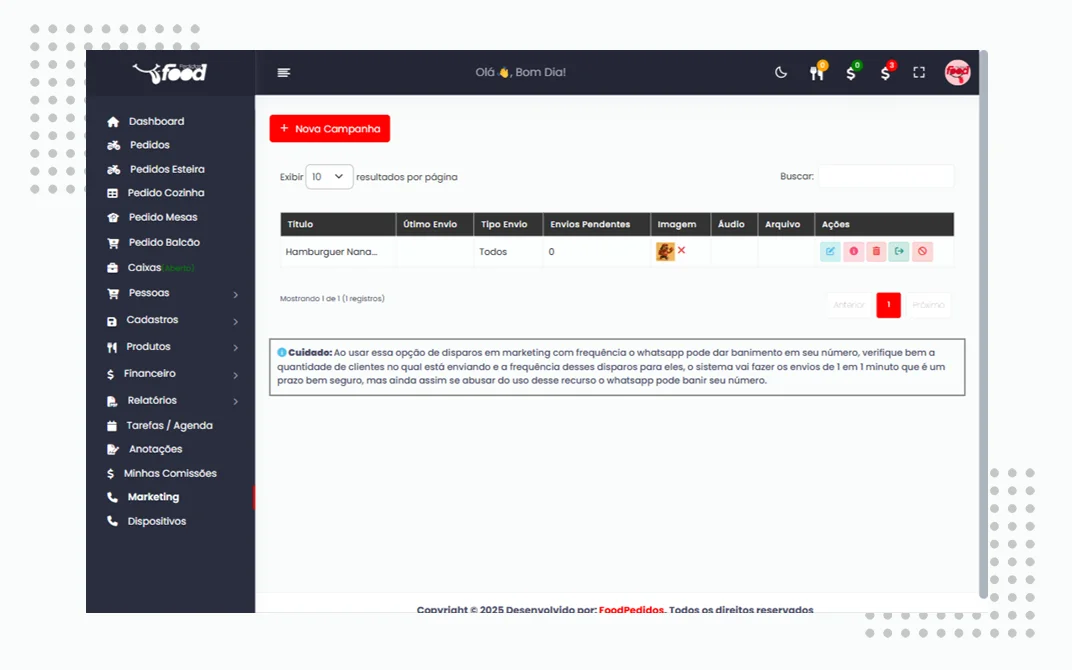The image size is (1072, 670).
Task: Sort table by Título column header
Action: (338, 224)
